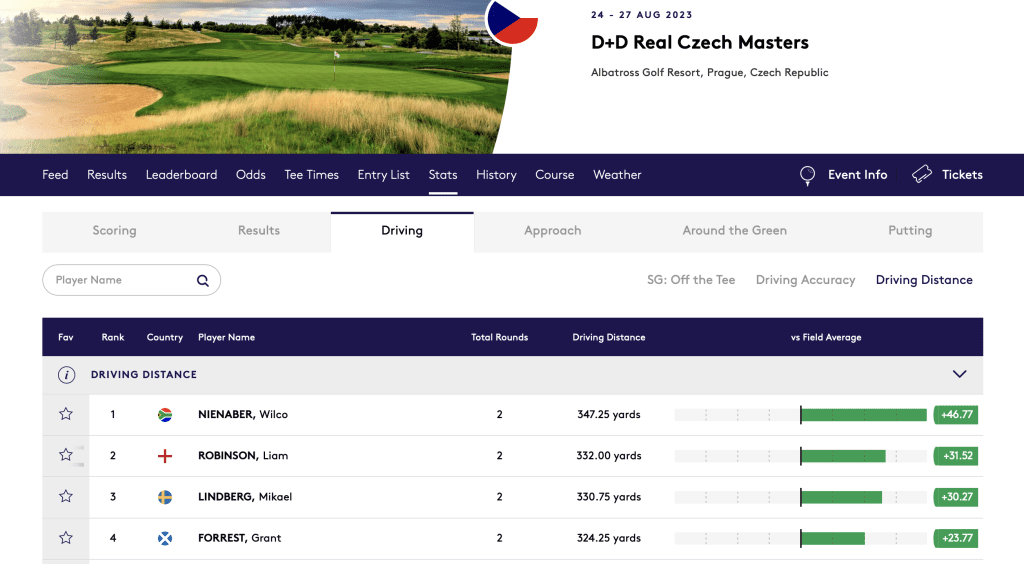This screenshot has height=564, width=1024.
Task: Open the Tickets link
Action: pos(962,174)
